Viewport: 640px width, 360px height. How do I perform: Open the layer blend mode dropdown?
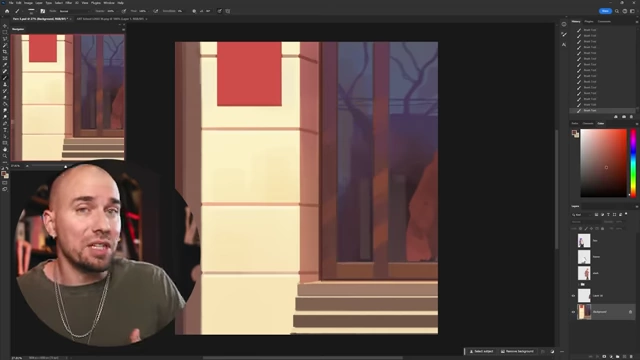tap(587, 222)
